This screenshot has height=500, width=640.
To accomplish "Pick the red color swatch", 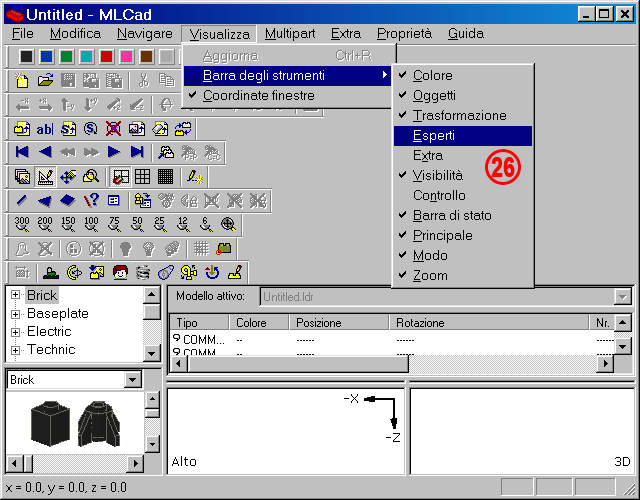I will [x=107, y=56].
